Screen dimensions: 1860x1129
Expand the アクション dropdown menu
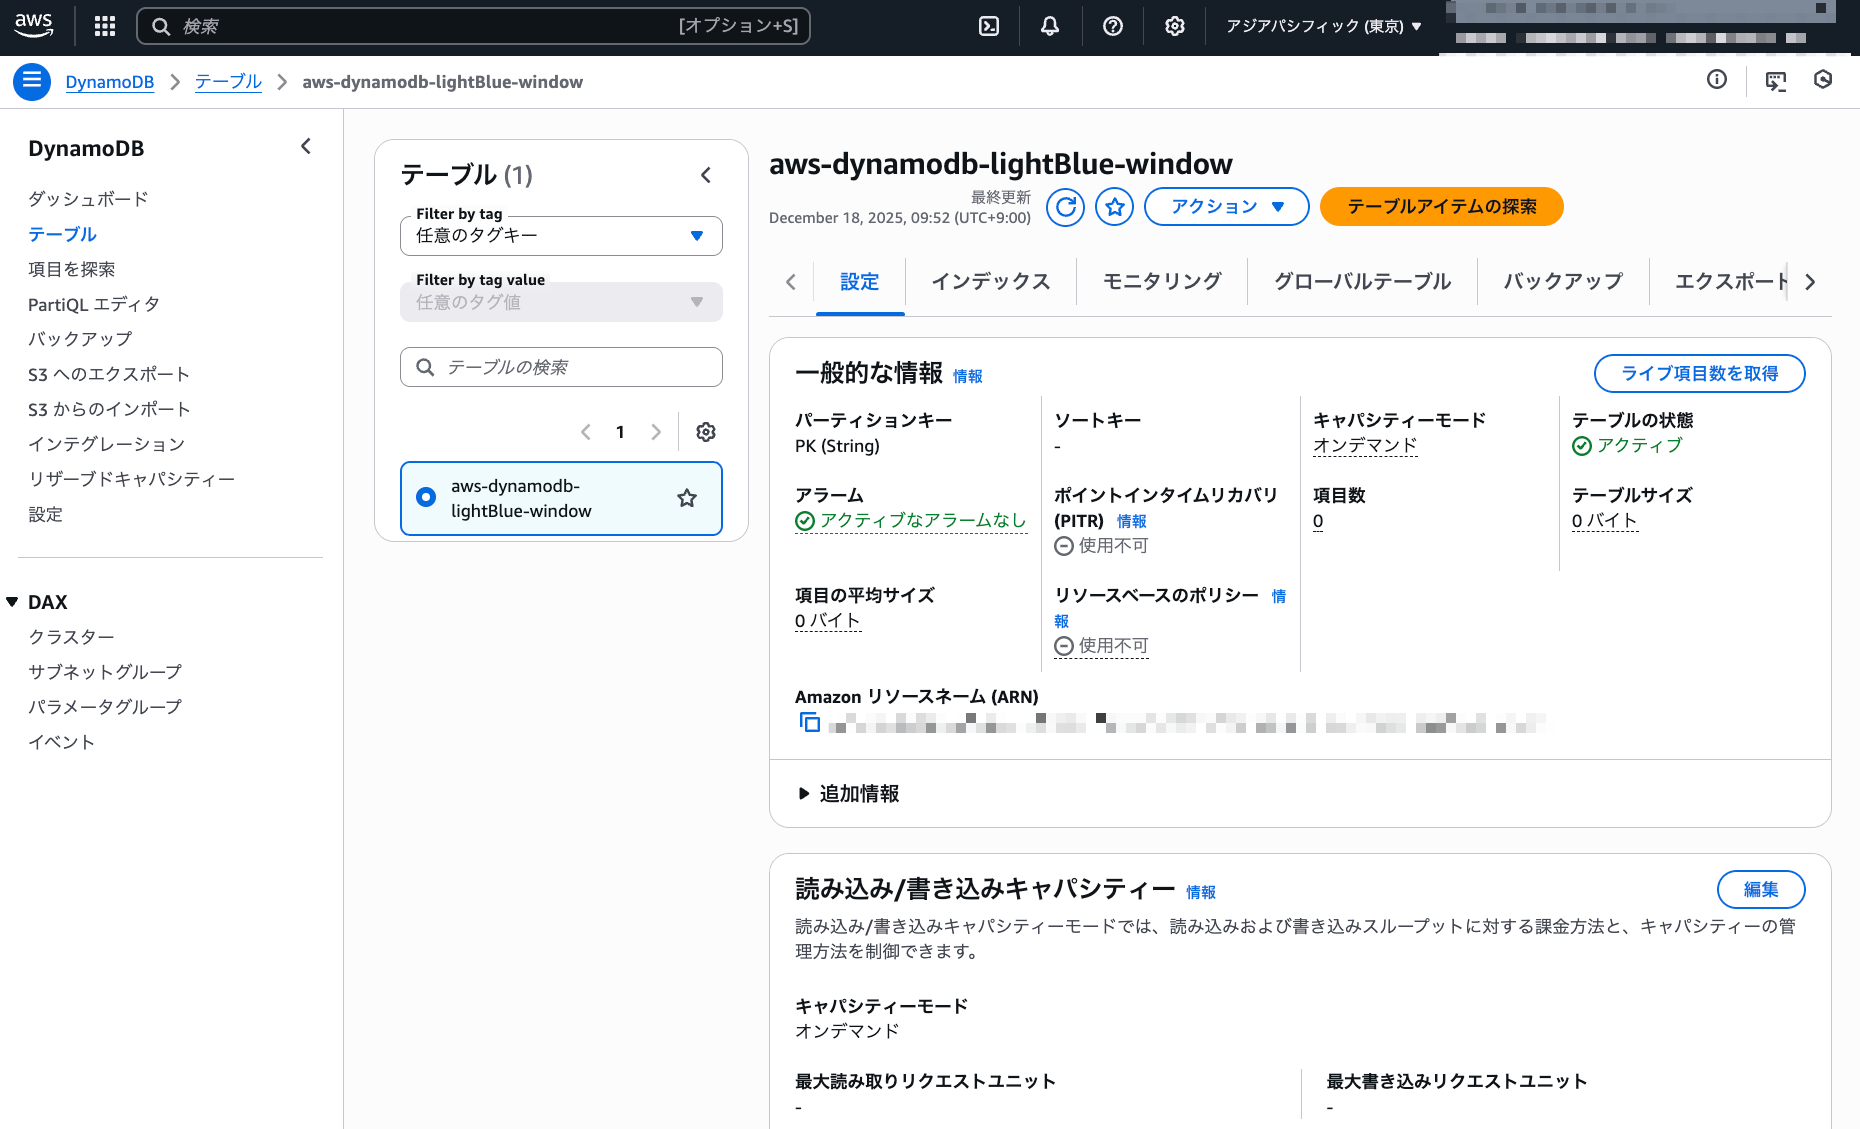pos(1226,207)
